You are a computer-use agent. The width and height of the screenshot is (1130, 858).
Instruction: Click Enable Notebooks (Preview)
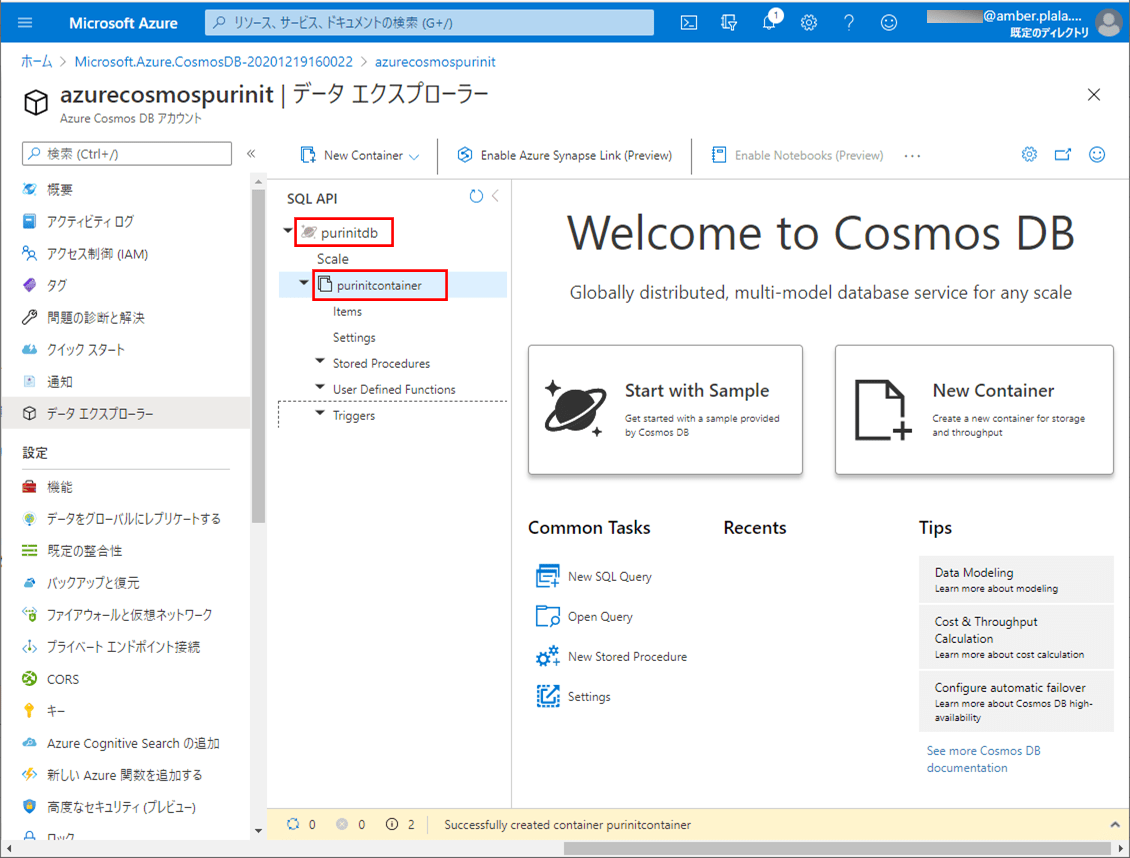797,156
